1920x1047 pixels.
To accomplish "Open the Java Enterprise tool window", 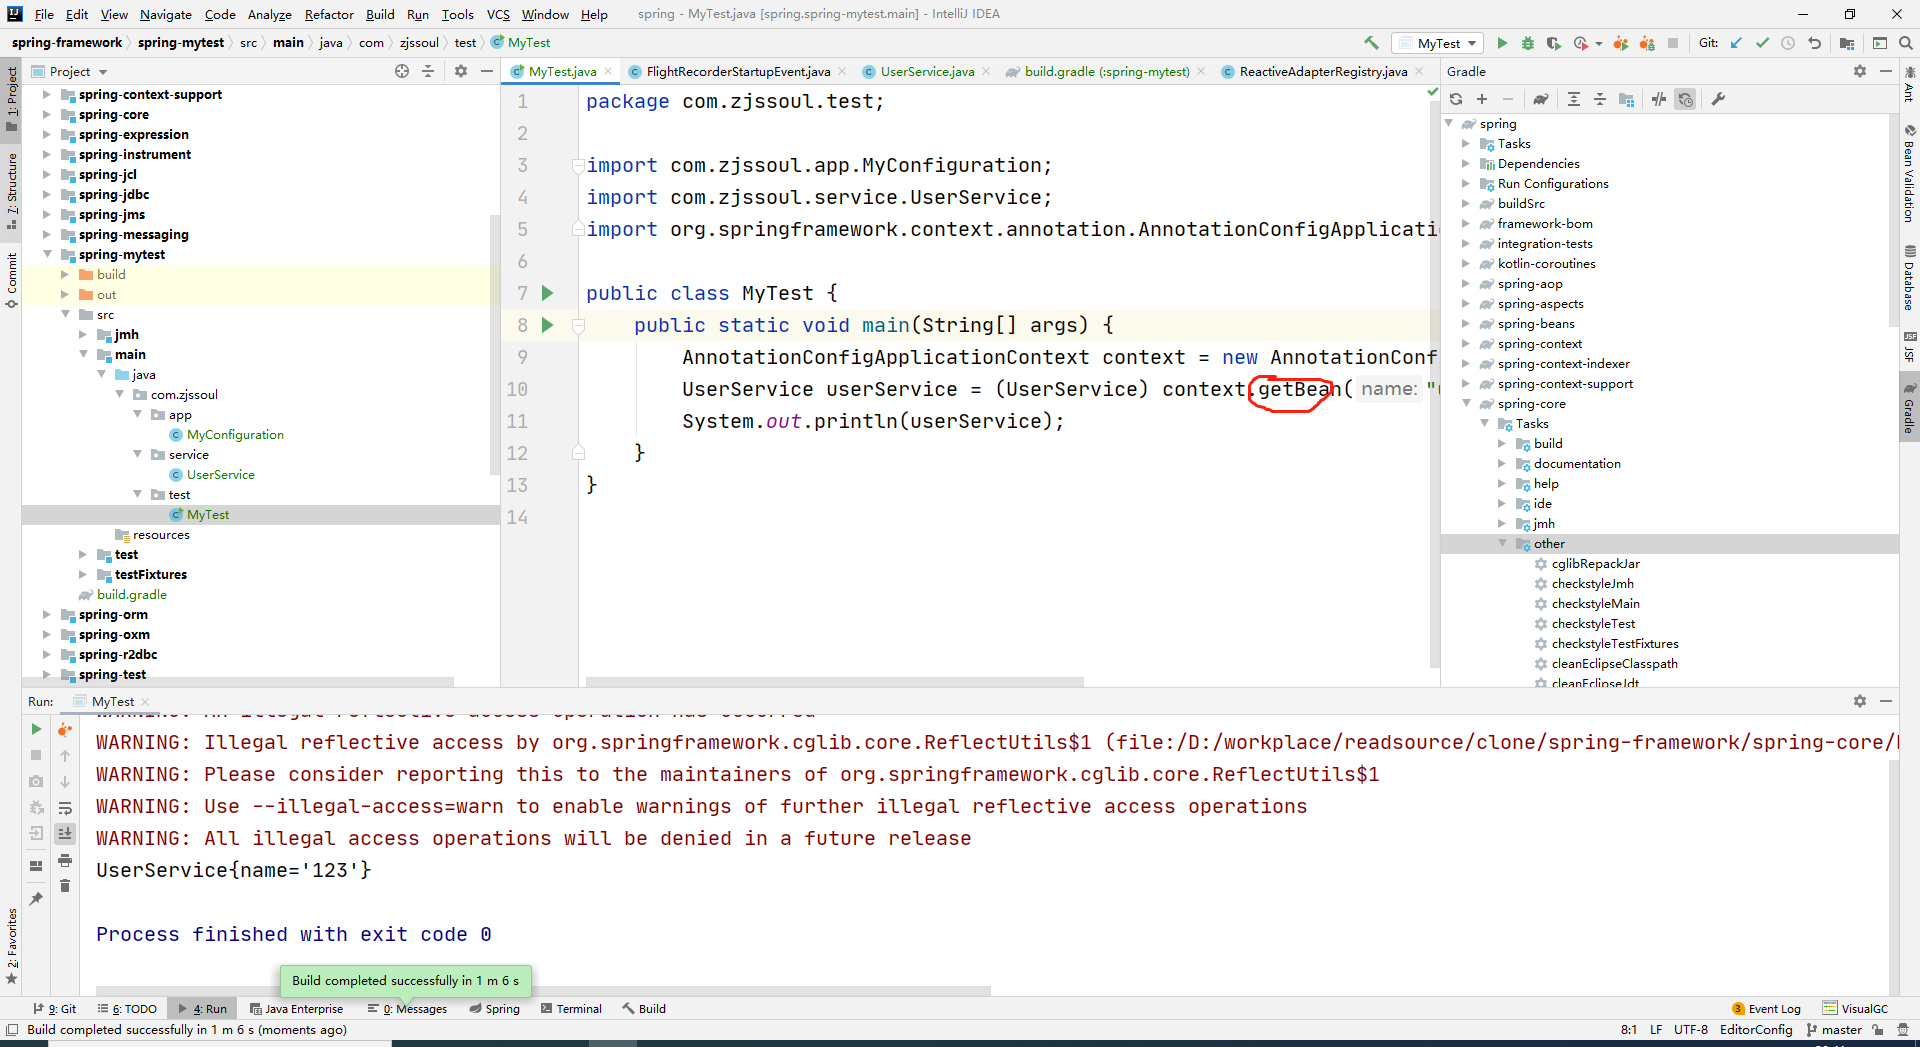I will tap(296, 1008).
